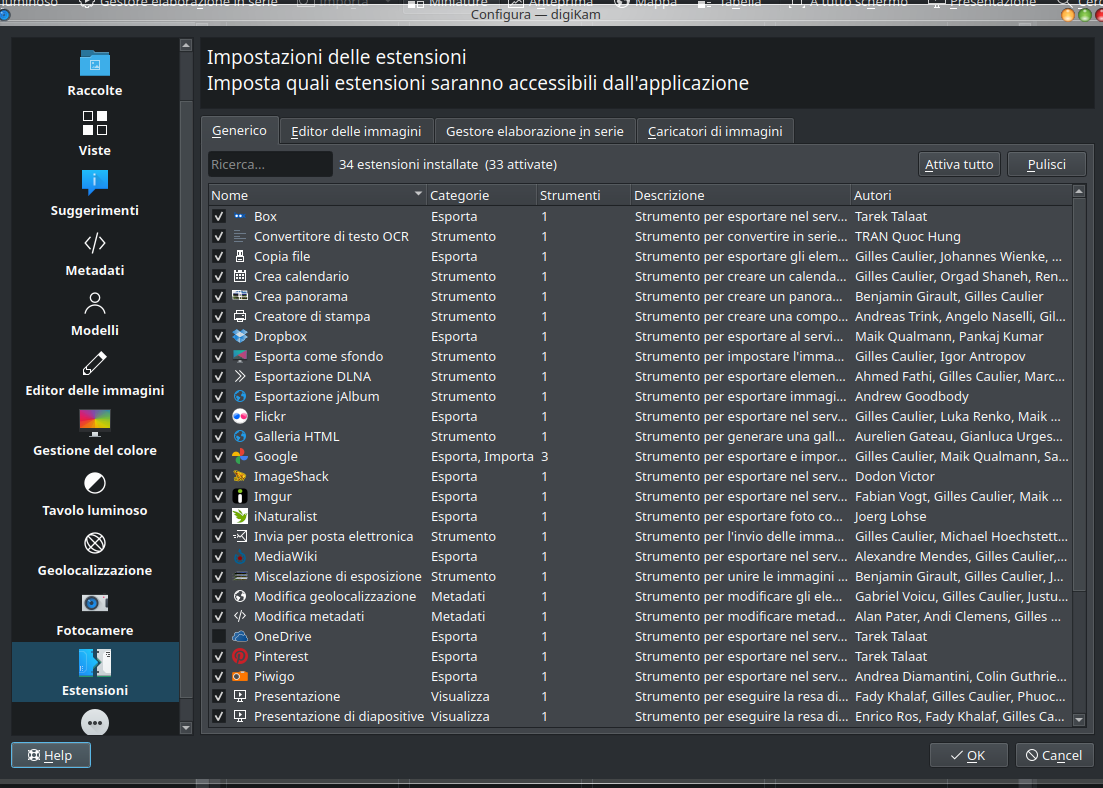Switch to the Generico tab

click(x=239, y=131)
